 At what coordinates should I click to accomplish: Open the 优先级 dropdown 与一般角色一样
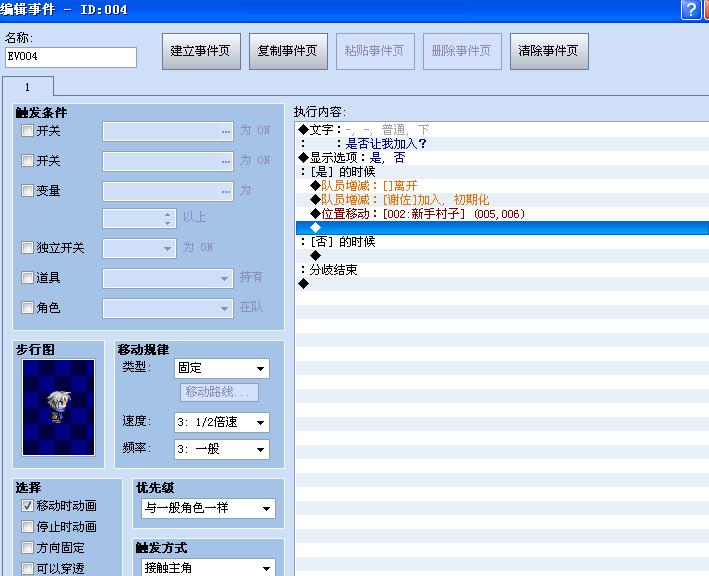coord(208,509)
